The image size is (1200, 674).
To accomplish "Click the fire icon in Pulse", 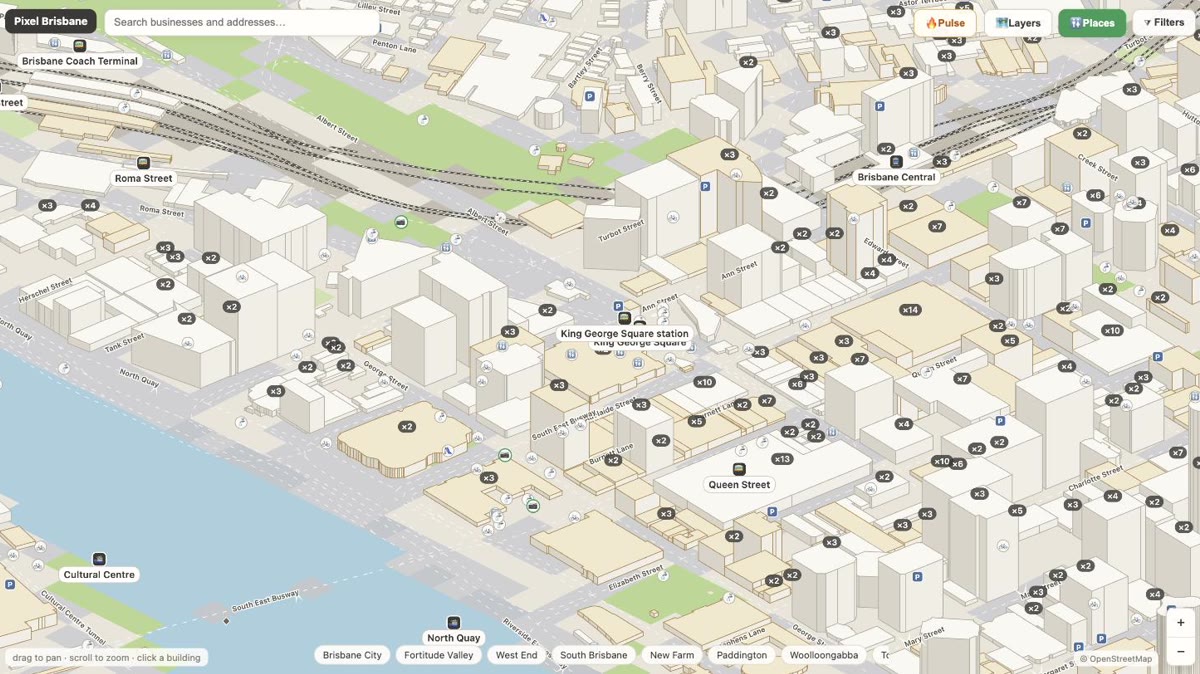I will click(931, 23).
